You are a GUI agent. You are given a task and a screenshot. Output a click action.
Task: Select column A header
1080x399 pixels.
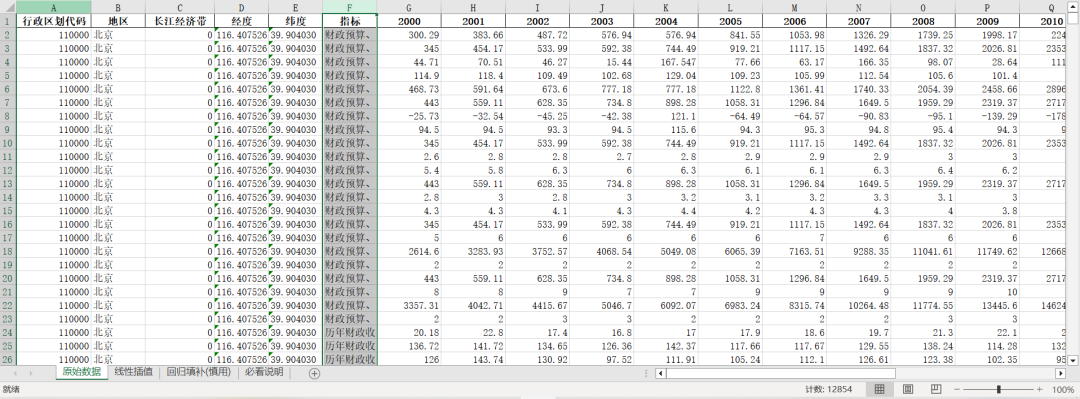(x=53, y=7)
